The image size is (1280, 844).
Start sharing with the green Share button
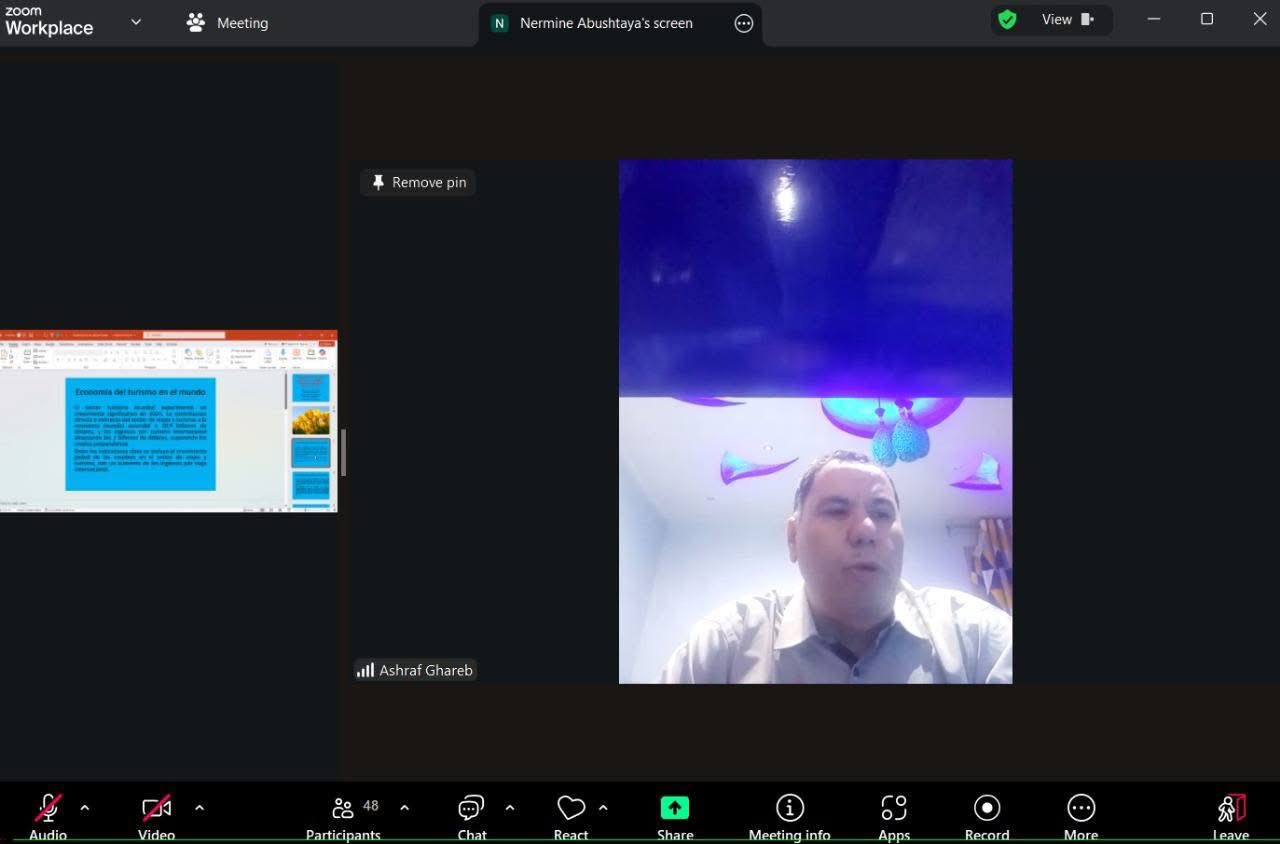click(675, 814)
